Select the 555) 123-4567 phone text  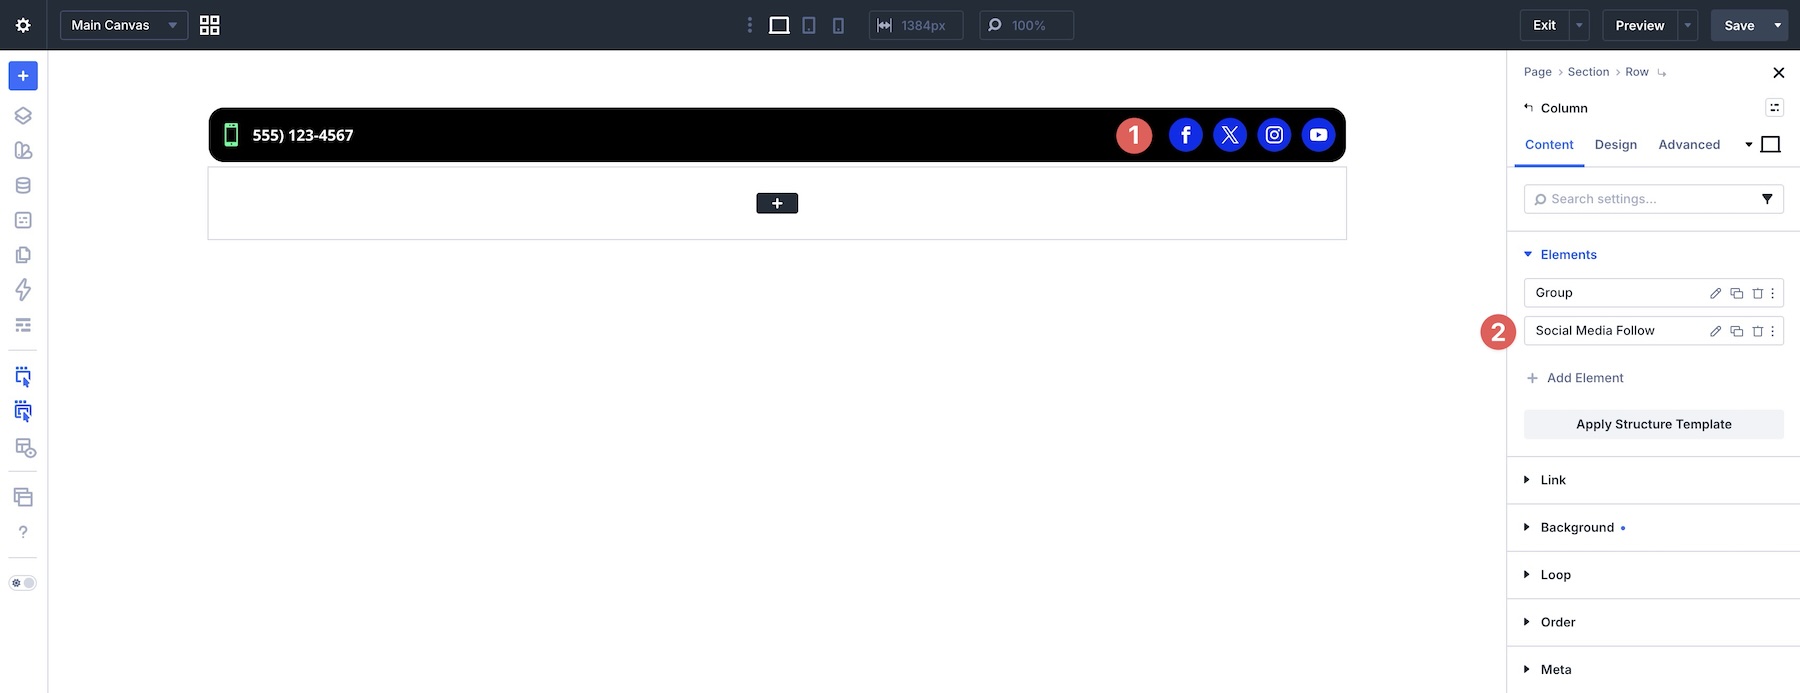click(x=303, y=135)
